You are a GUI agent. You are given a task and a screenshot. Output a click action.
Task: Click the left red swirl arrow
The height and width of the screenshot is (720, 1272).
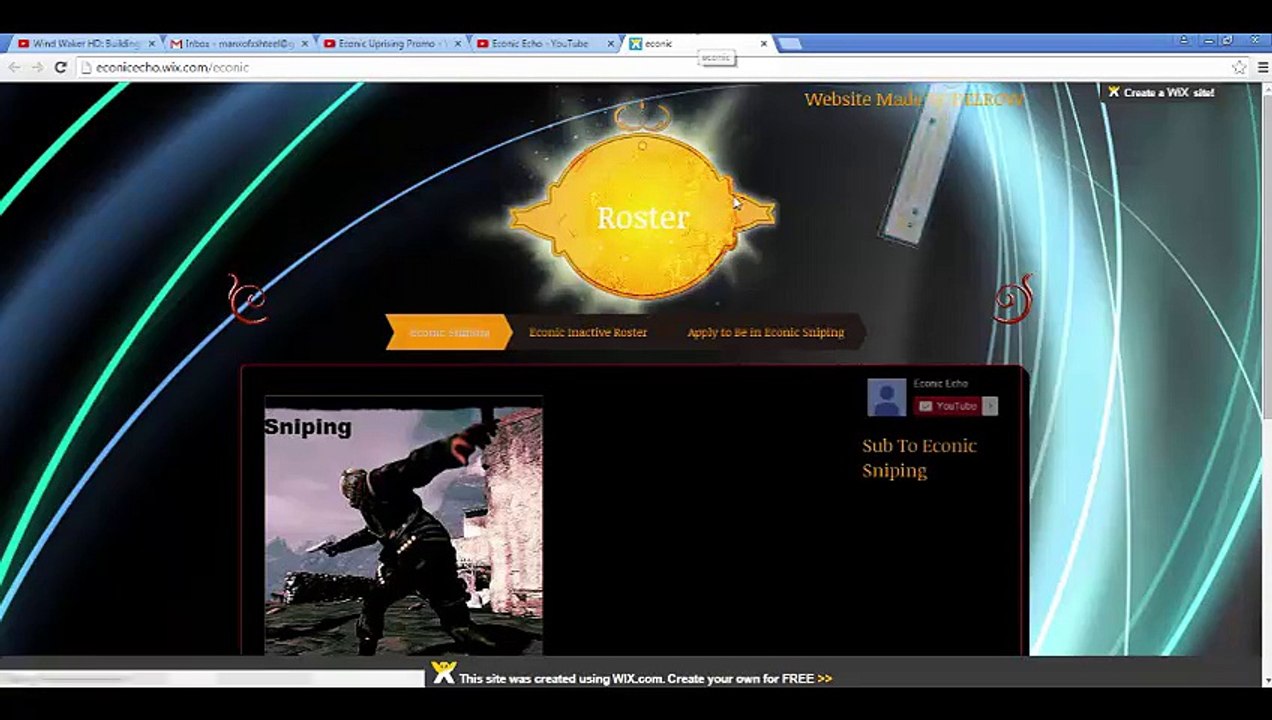[x=248, y=298]
